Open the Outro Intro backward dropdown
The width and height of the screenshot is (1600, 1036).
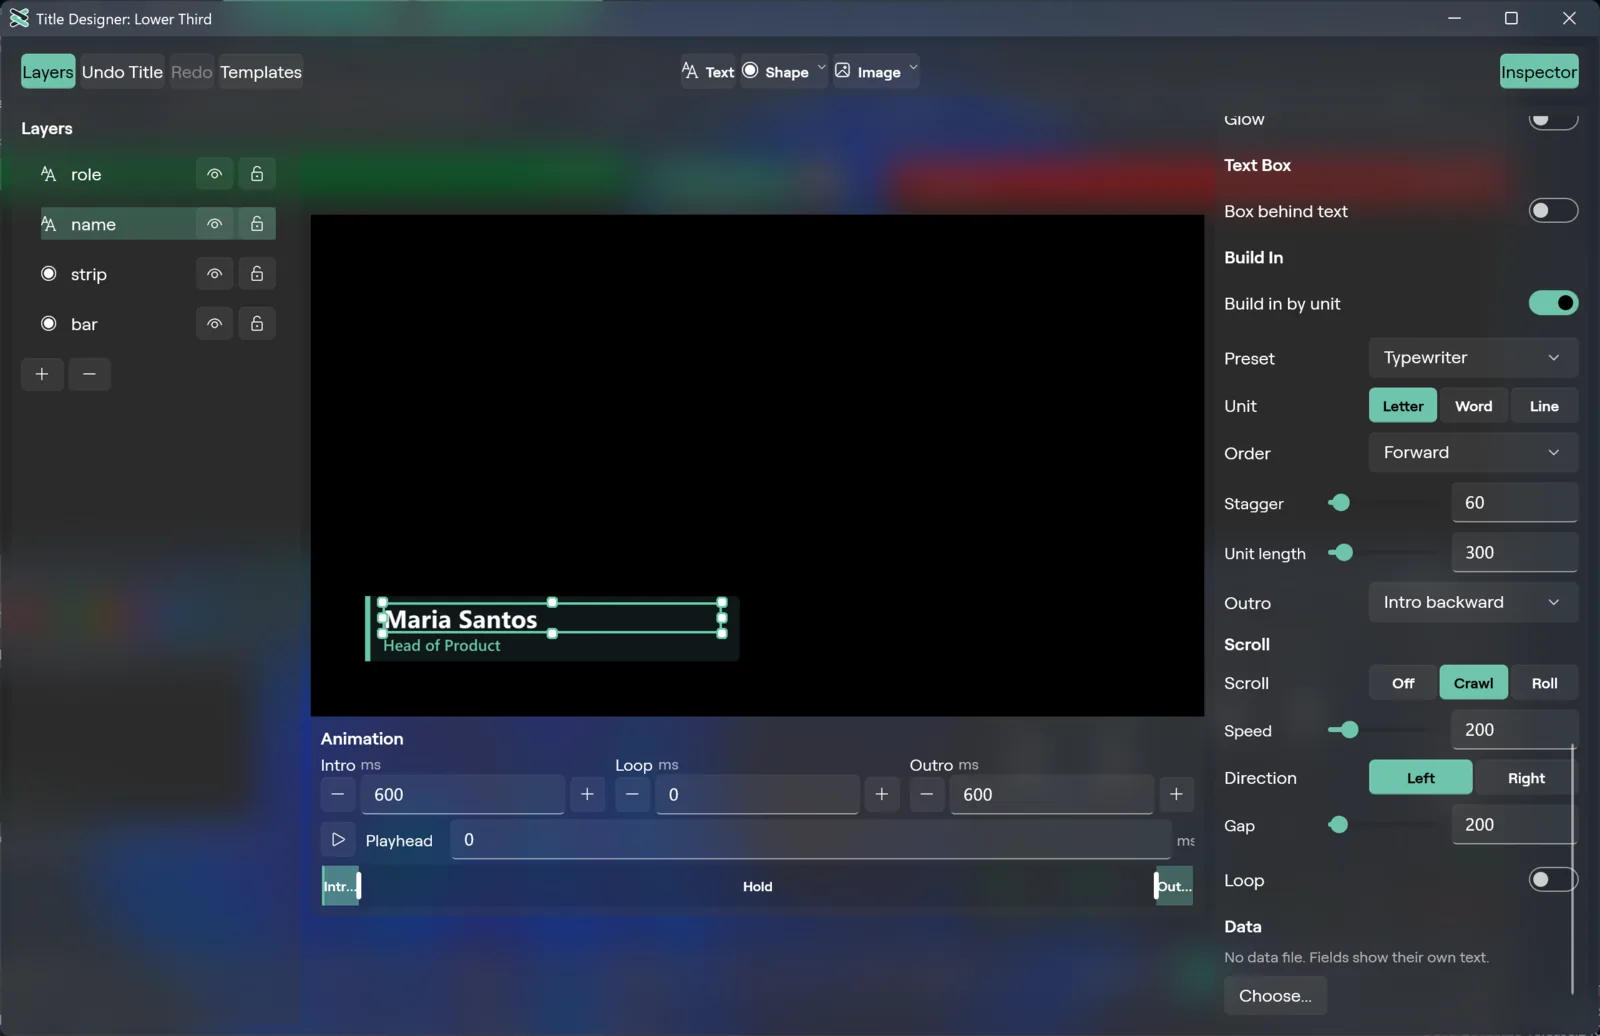click(1473, 603)
